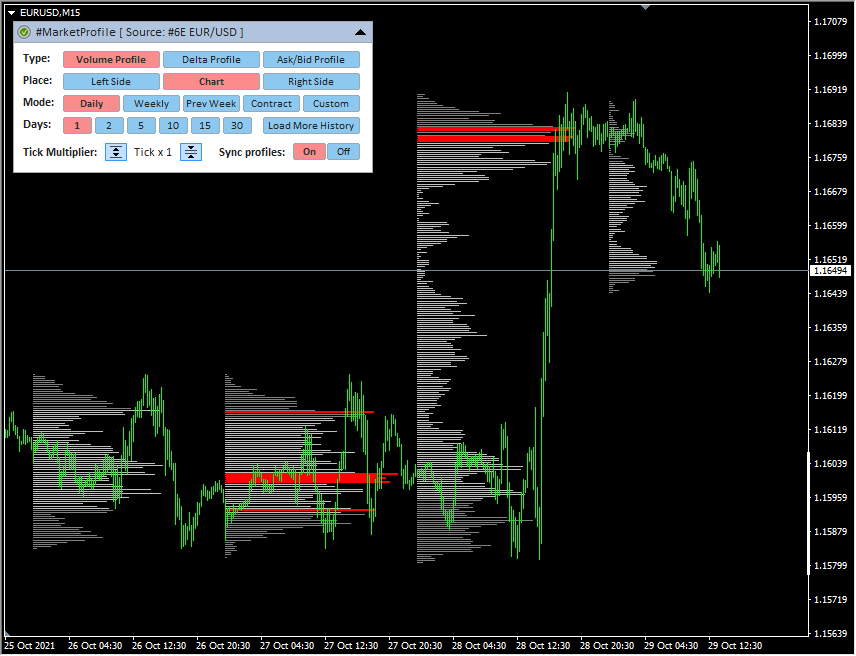Image resolution: width=856 pixels, height=656 pixels.
Task: Click the chart shift triangle marker at top
Action: [646, 7]
